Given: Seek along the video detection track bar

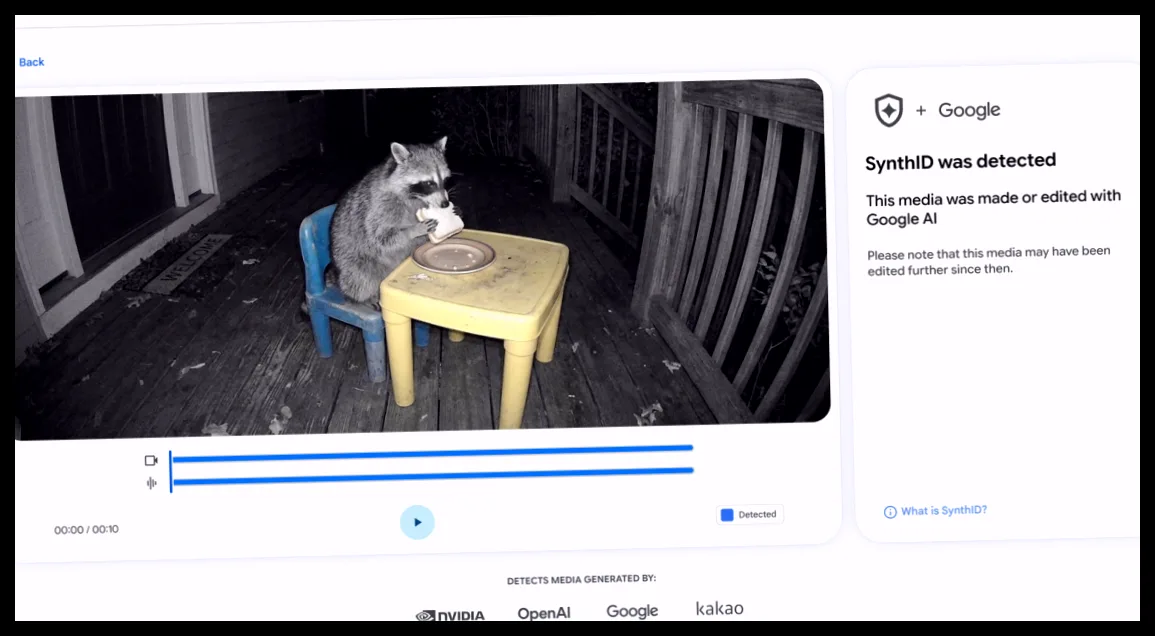Looking at the screenshot, I should (432, 453).
